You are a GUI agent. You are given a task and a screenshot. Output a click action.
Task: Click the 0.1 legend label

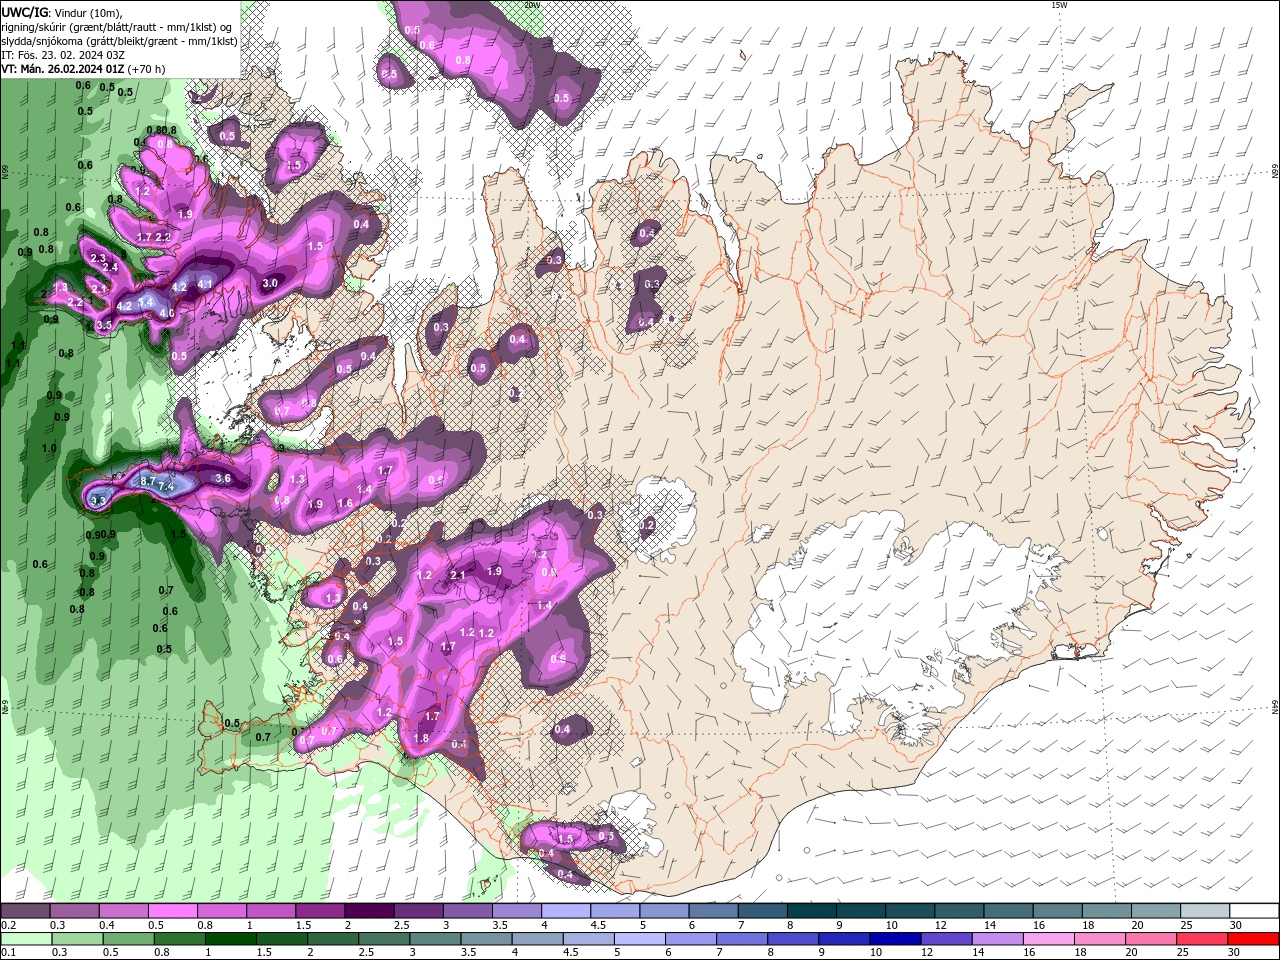(9, 953)
